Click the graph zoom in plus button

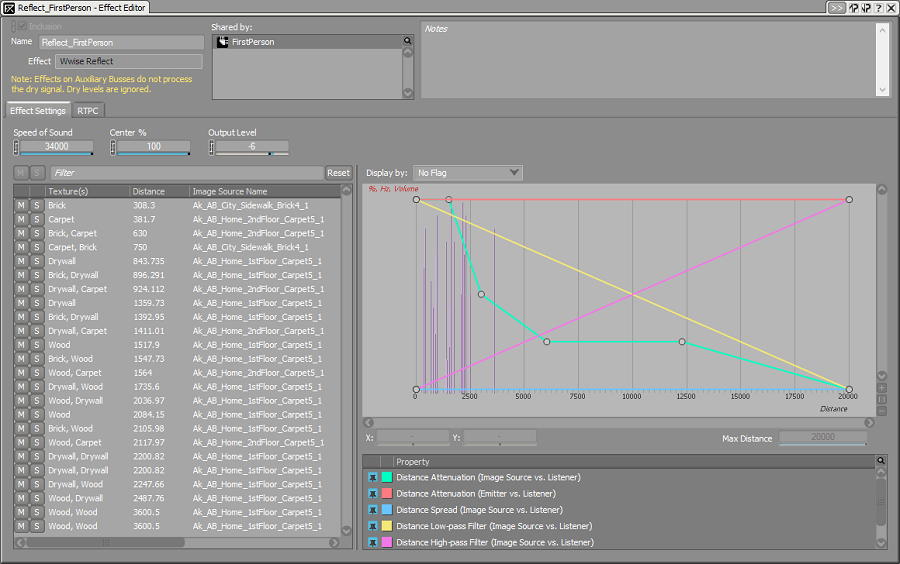pyautogui.click(x=881, y=387)
